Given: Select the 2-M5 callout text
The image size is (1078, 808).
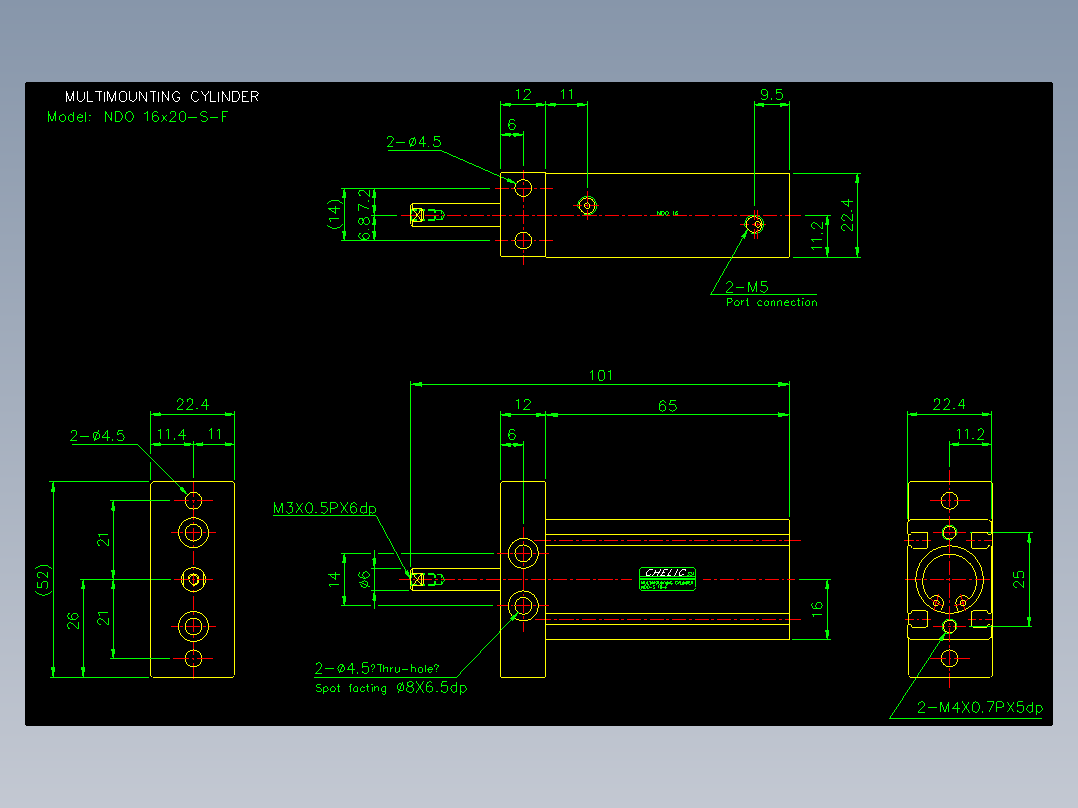Looking at the screenshot, I should 747,287.
